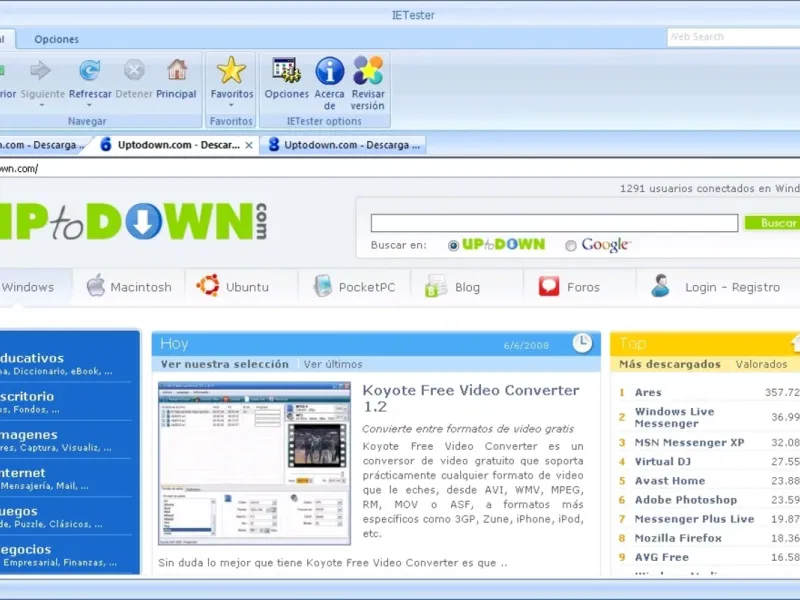Open MSN Messenger XP link
Image resolution: width=800 pixels, height=600 pixels.
[x=689, y=442]
